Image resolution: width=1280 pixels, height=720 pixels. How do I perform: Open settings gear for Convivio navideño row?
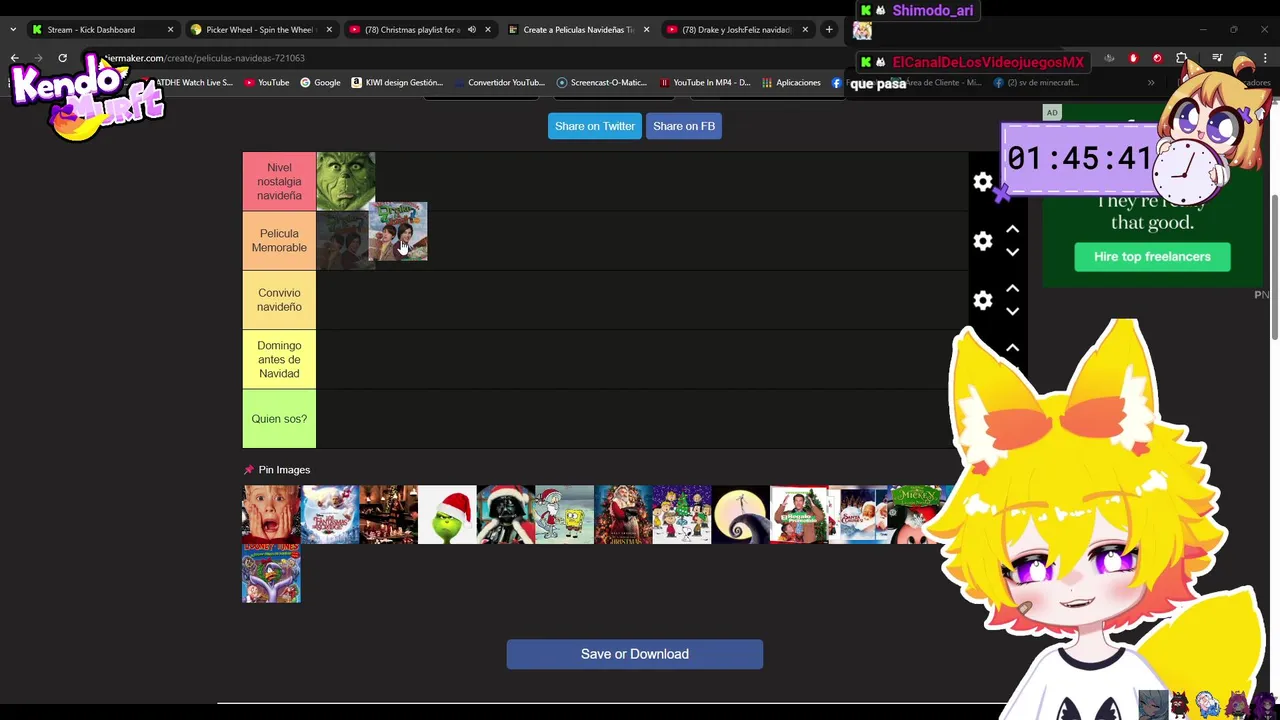(983, 300)
